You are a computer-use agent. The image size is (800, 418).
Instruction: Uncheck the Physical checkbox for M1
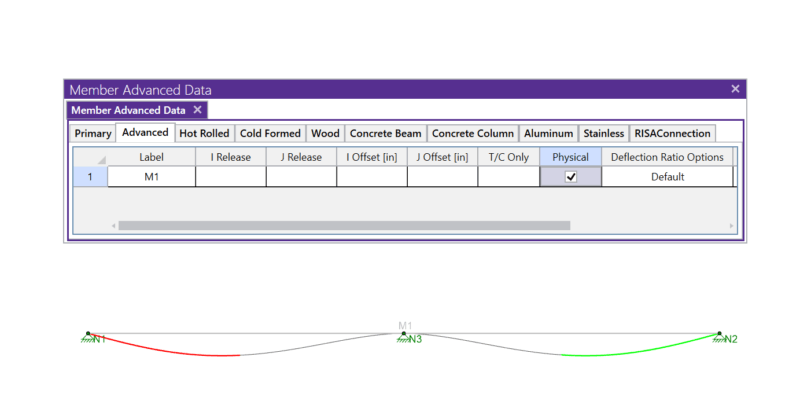click(x=571, y=177)
